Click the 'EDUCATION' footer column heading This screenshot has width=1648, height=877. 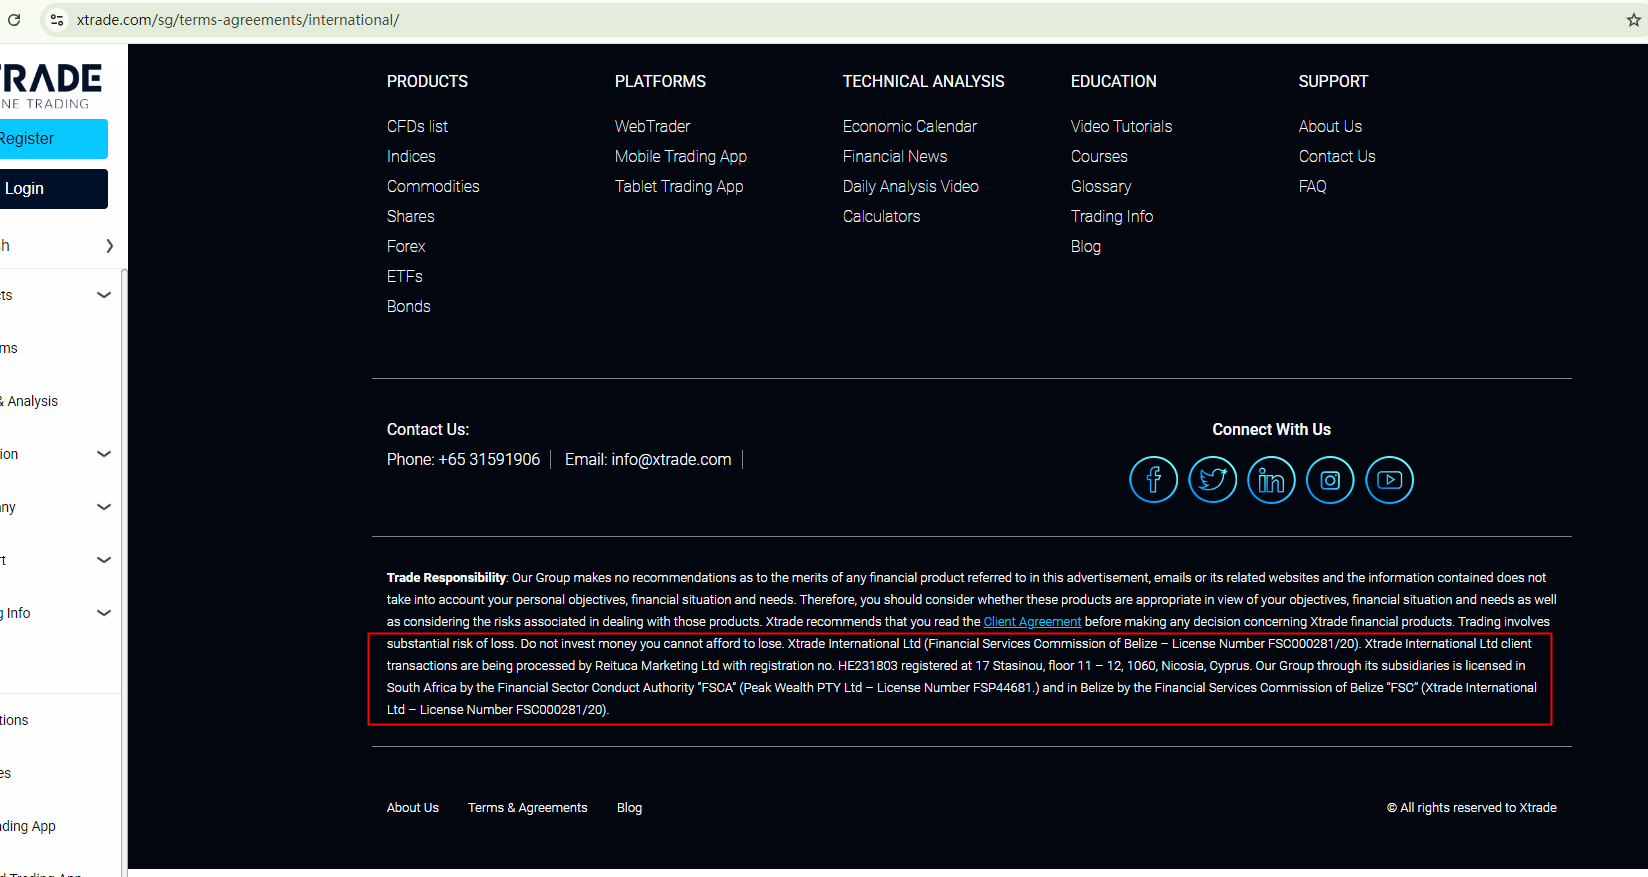coord(1114,82)
